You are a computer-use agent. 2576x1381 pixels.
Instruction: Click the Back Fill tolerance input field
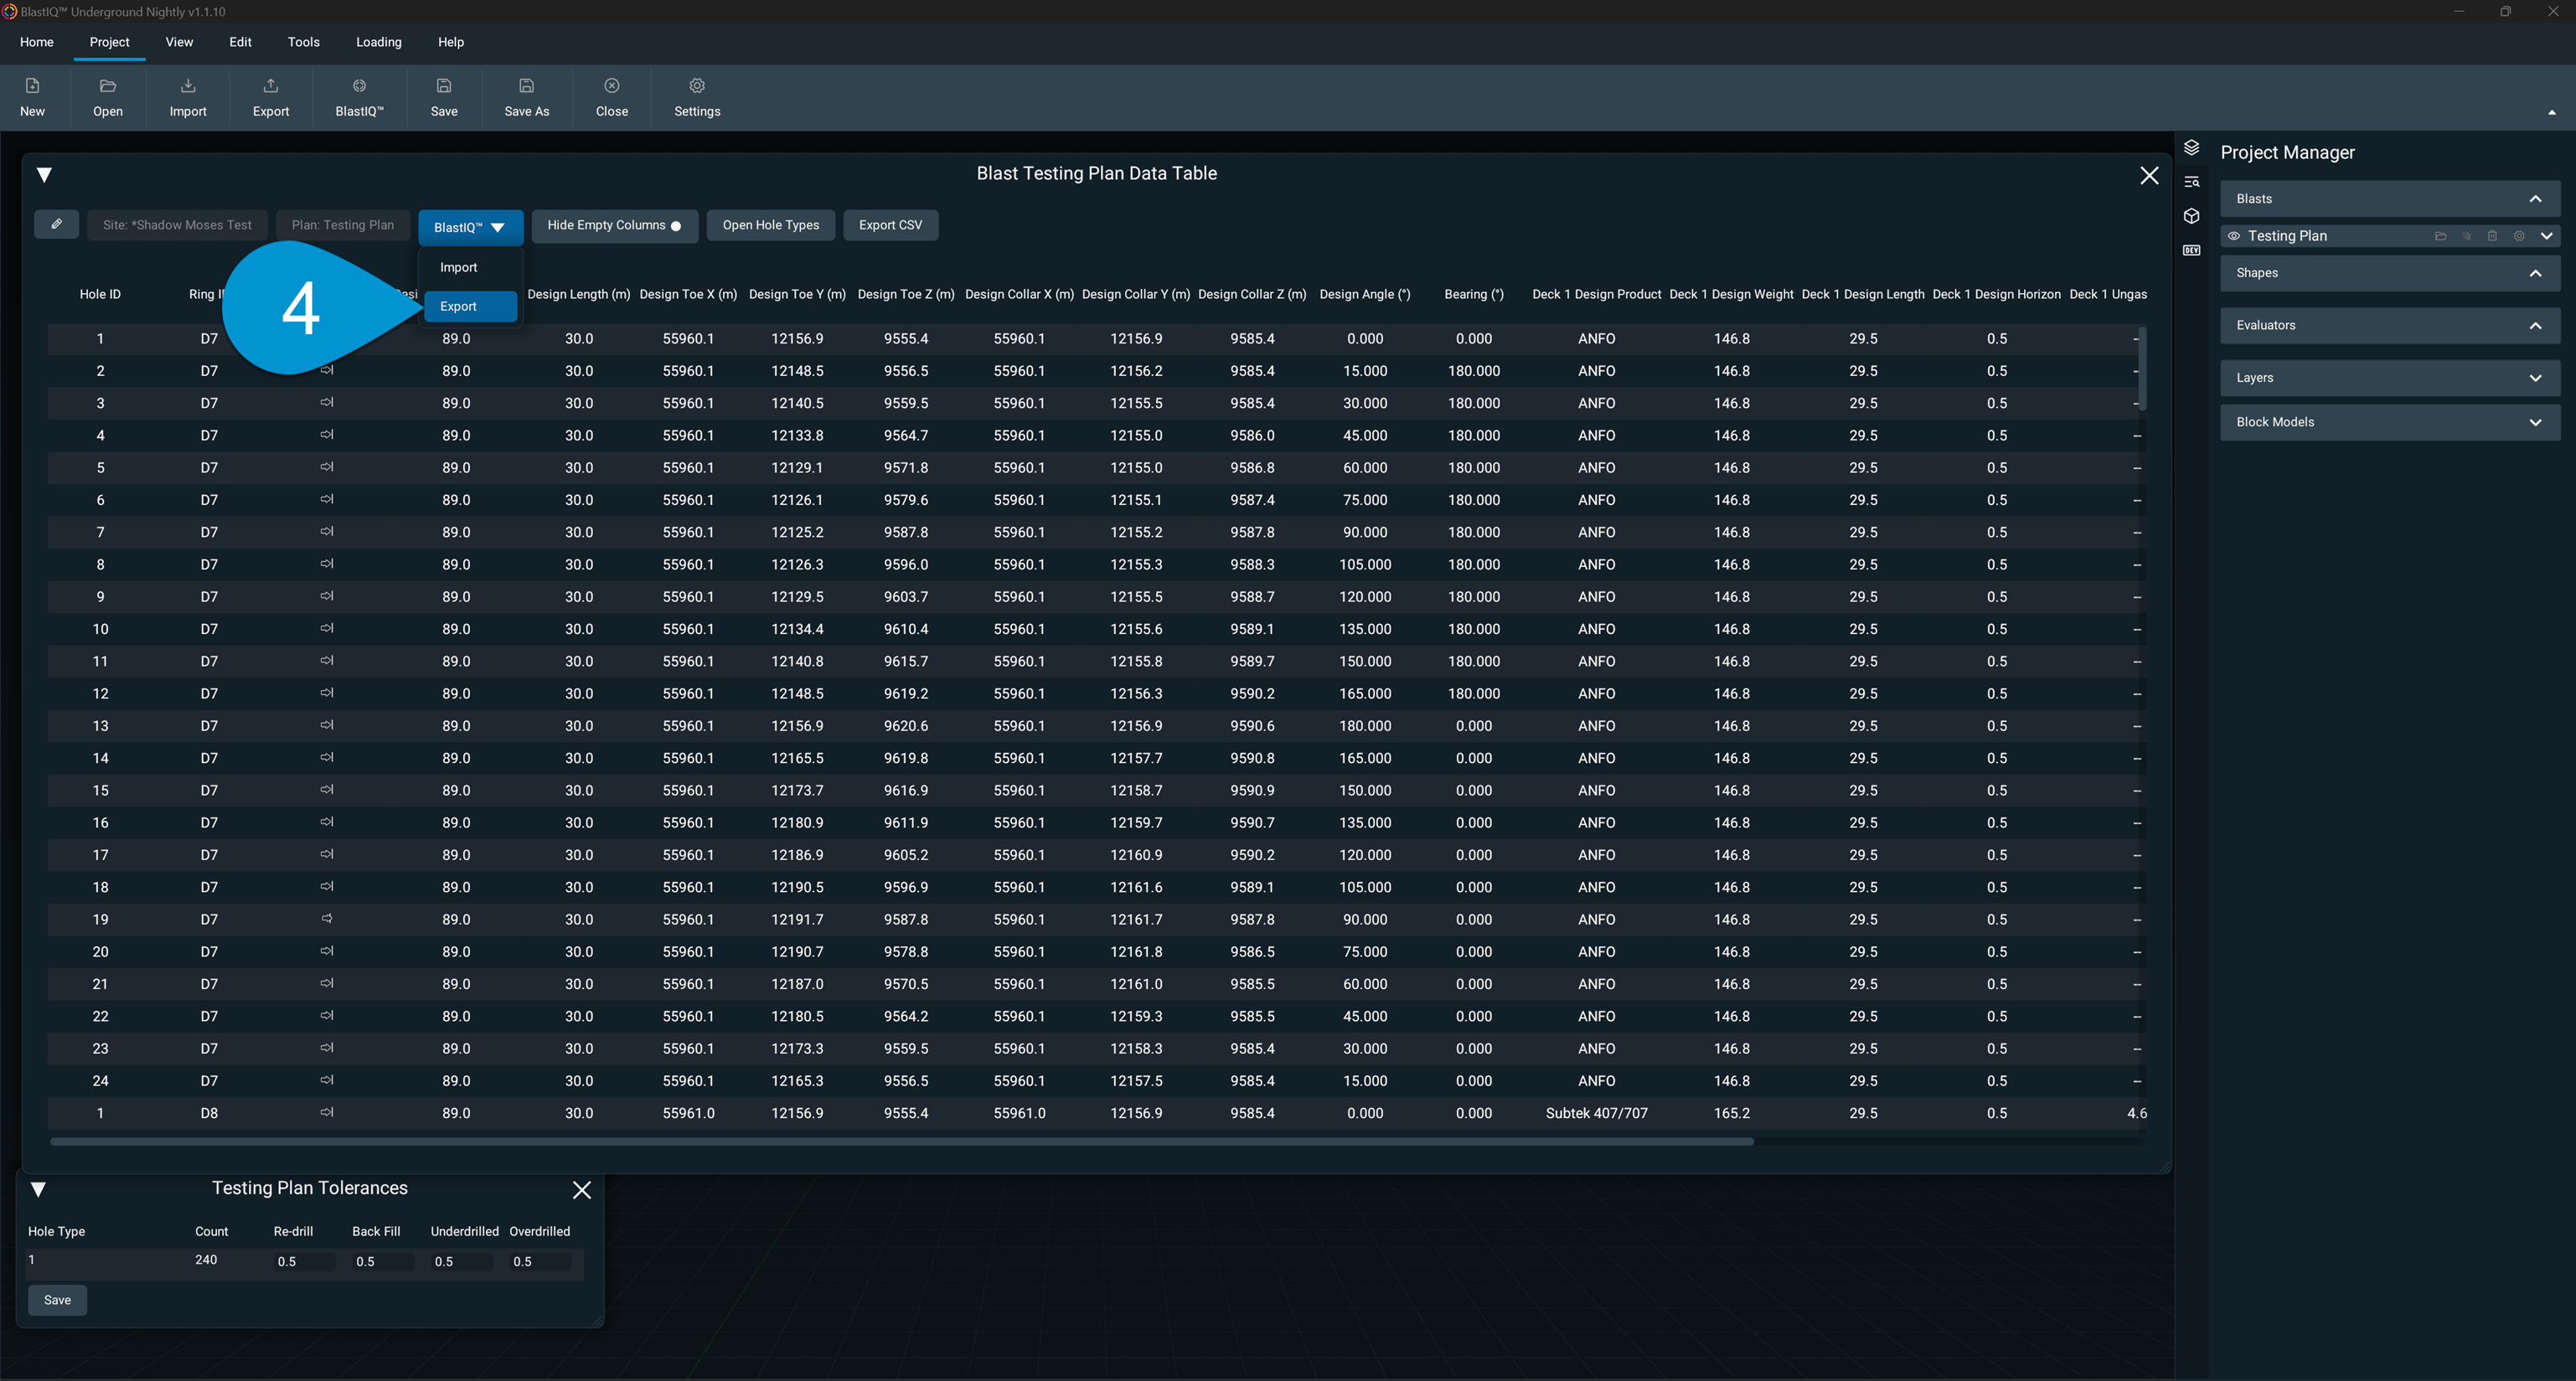[383, 1261]
